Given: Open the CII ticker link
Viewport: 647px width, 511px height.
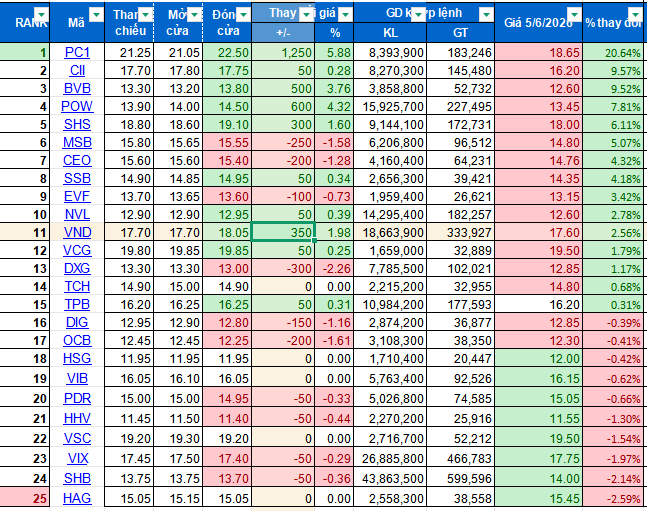Looking at the screenshot, I should [x=77, y=71].
